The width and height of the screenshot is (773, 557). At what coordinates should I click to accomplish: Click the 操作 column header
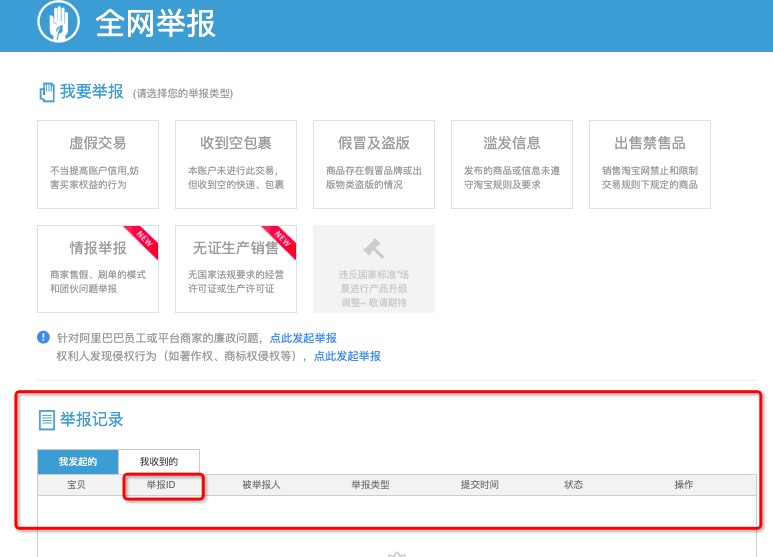tap(684, 485)
